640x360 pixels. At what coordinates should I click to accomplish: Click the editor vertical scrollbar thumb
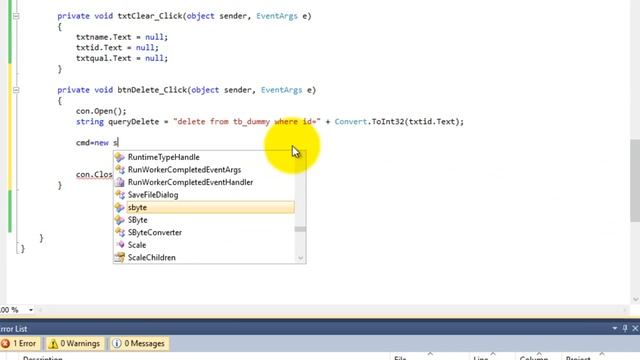[x=635, y=180]
